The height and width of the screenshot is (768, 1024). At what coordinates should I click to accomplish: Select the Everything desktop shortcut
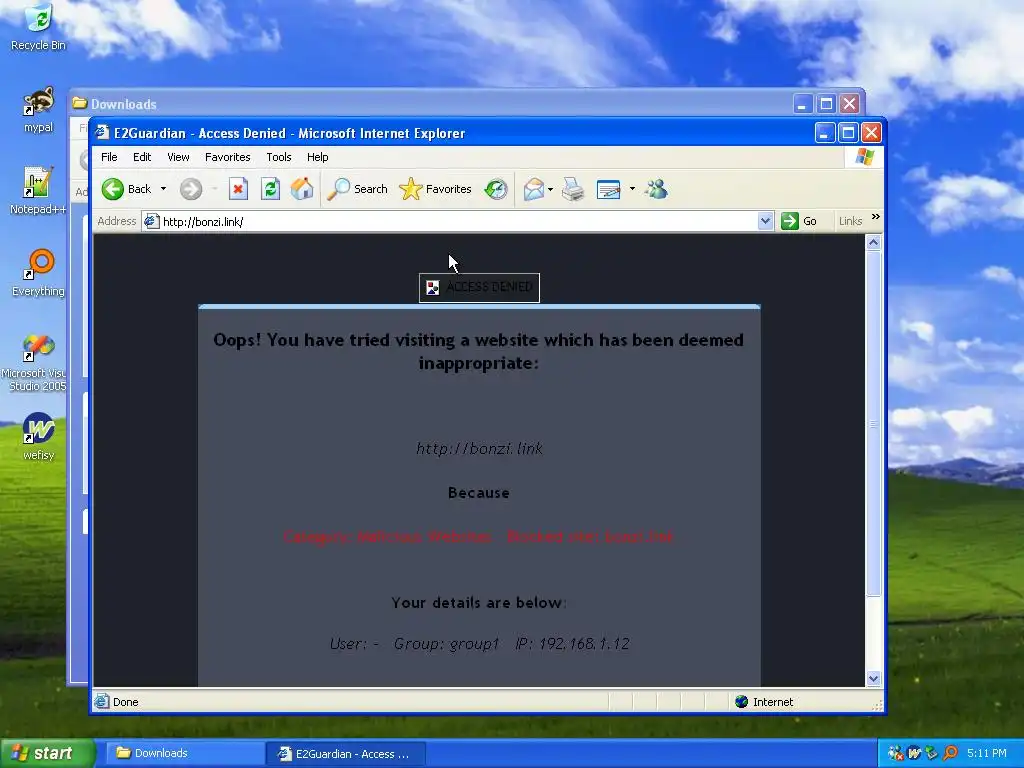38,273
